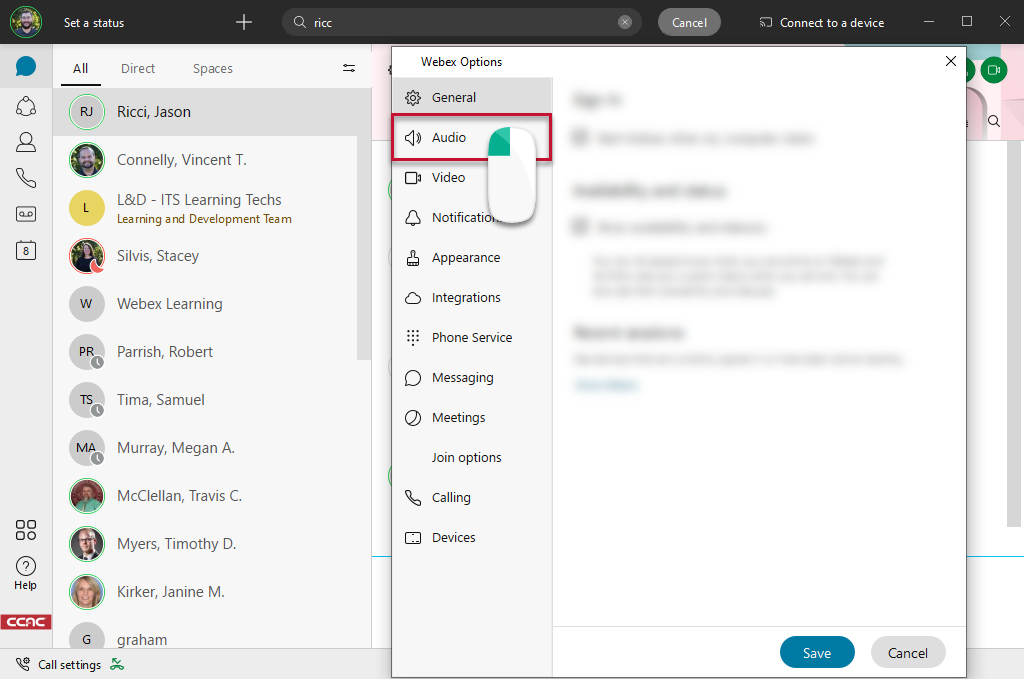
Task: Switch to the Direct tab
Action: point(138,68)
